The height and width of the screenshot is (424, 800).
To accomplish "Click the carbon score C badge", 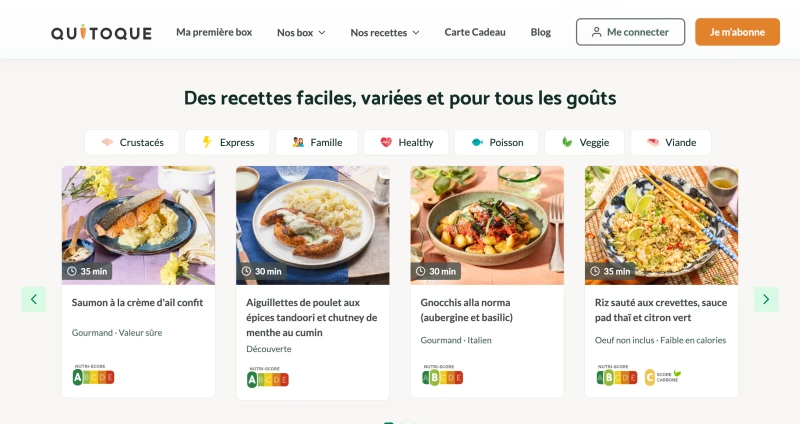I will point(663,377).
